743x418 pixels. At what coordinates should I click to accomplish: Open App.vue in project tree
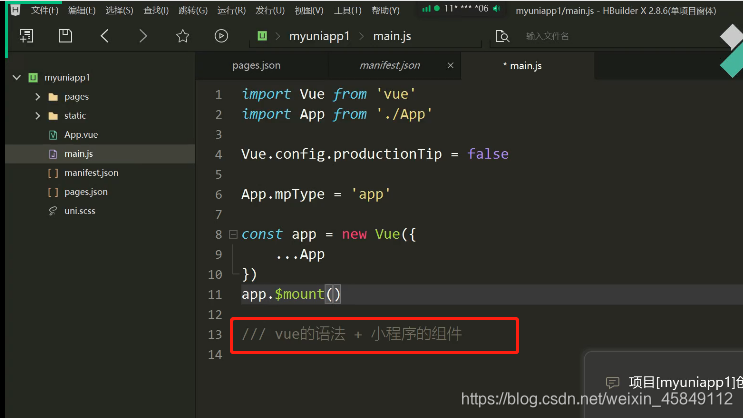pyautogui.click(x=81, y=135)
